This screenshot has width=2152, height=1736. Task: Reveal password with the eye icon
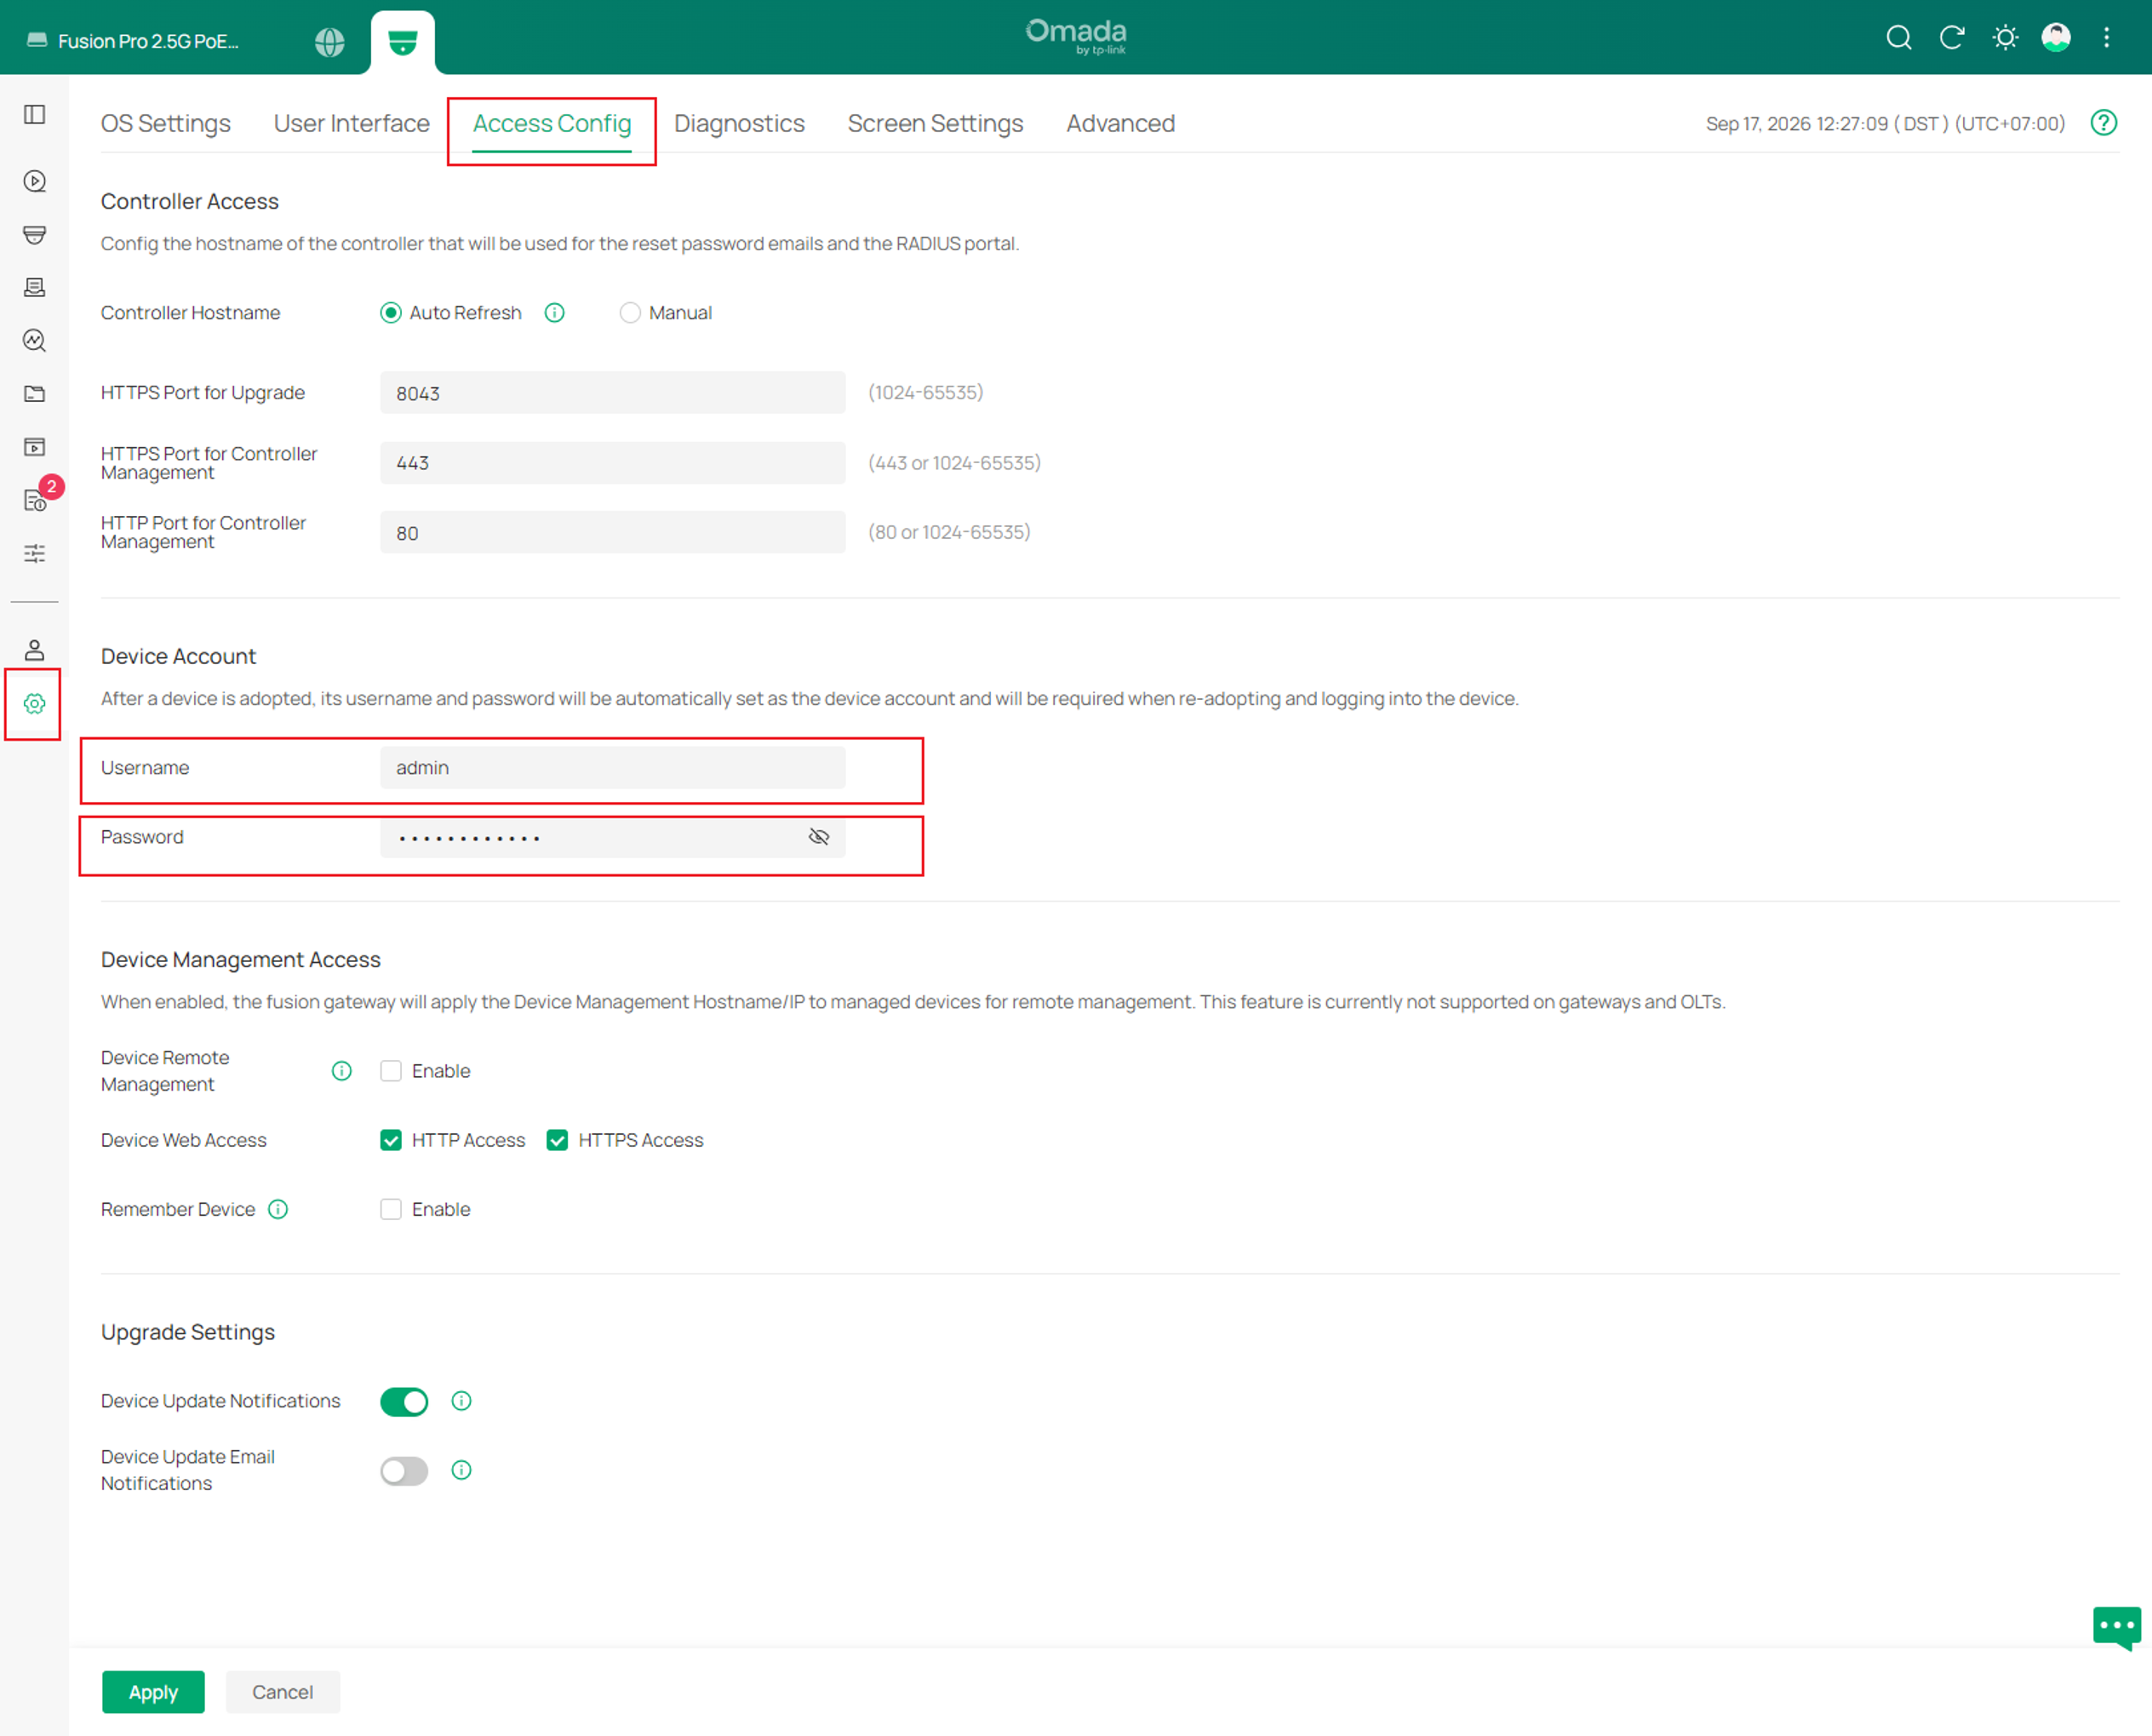(819, 837)
